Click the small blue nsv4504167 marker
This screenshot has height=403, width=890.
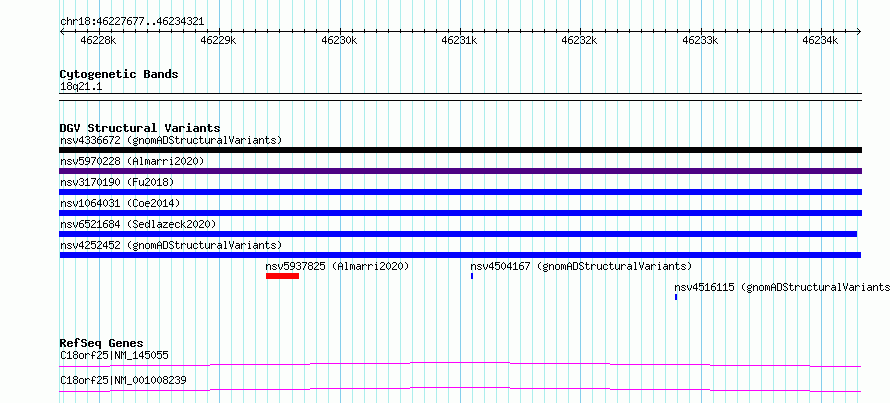[x=472, y=276]
